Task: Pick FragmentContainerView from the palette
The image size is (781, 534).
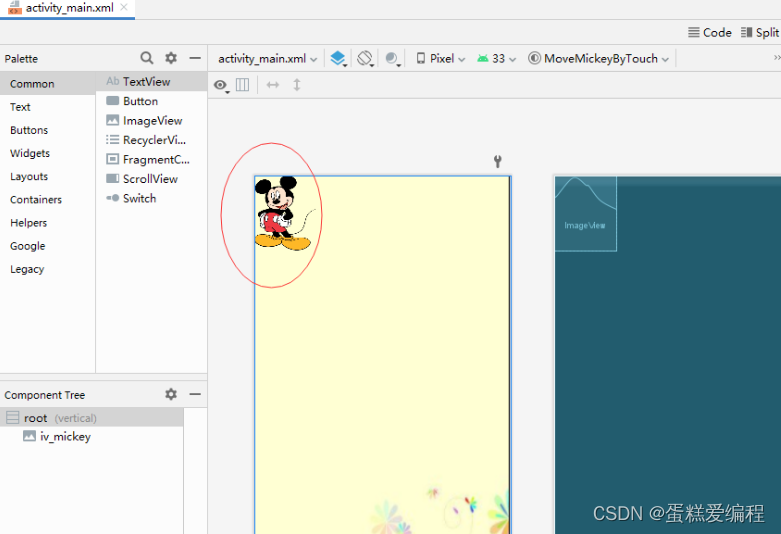Action: click(x=151, y=159)
